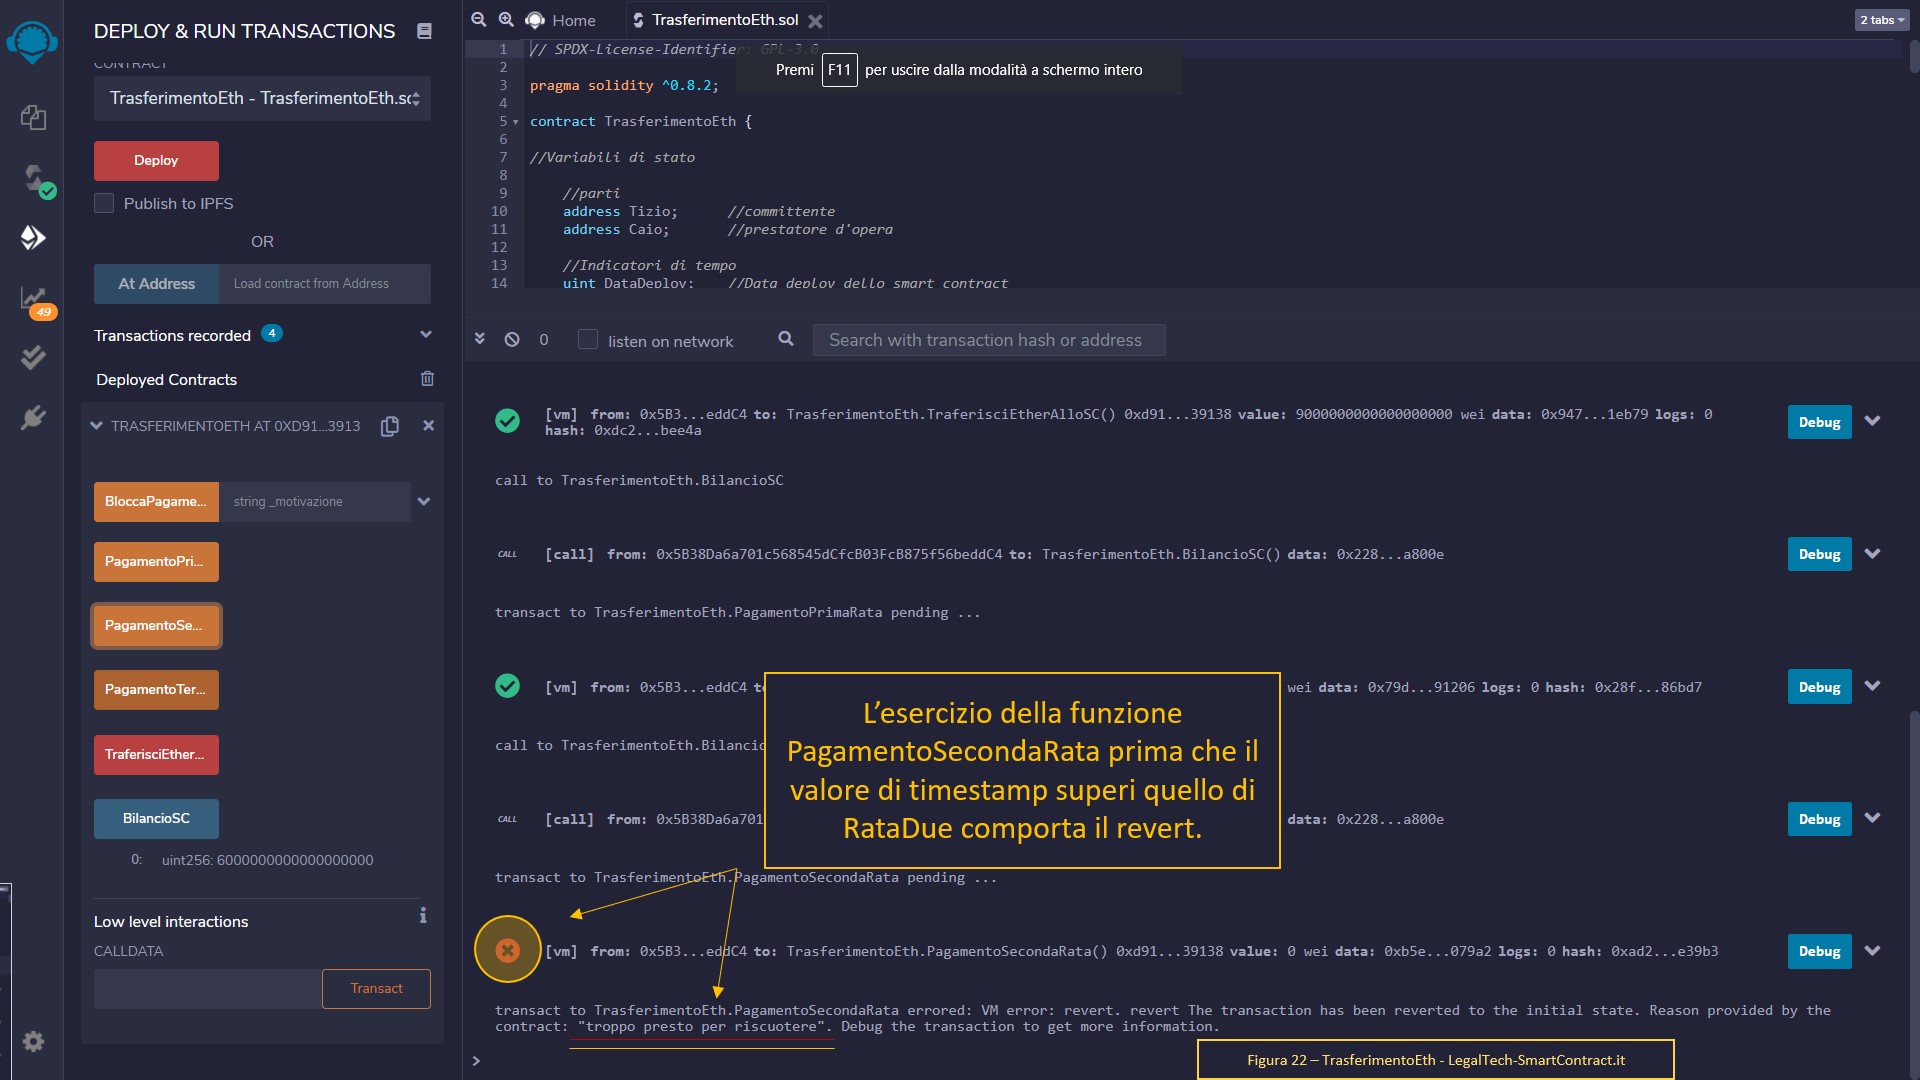Click the terminal search magnifier icon
The width and height of the screenshot is (1920, 1080).
pos(786,339)
